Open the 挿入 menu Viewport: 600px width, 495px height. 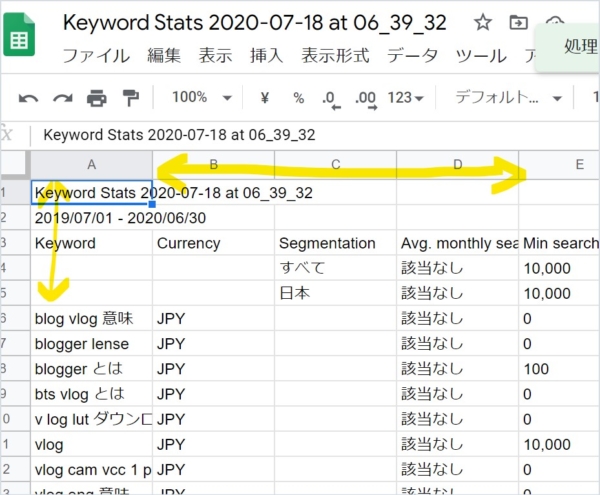pyautogui.click(x=266, y=56)
